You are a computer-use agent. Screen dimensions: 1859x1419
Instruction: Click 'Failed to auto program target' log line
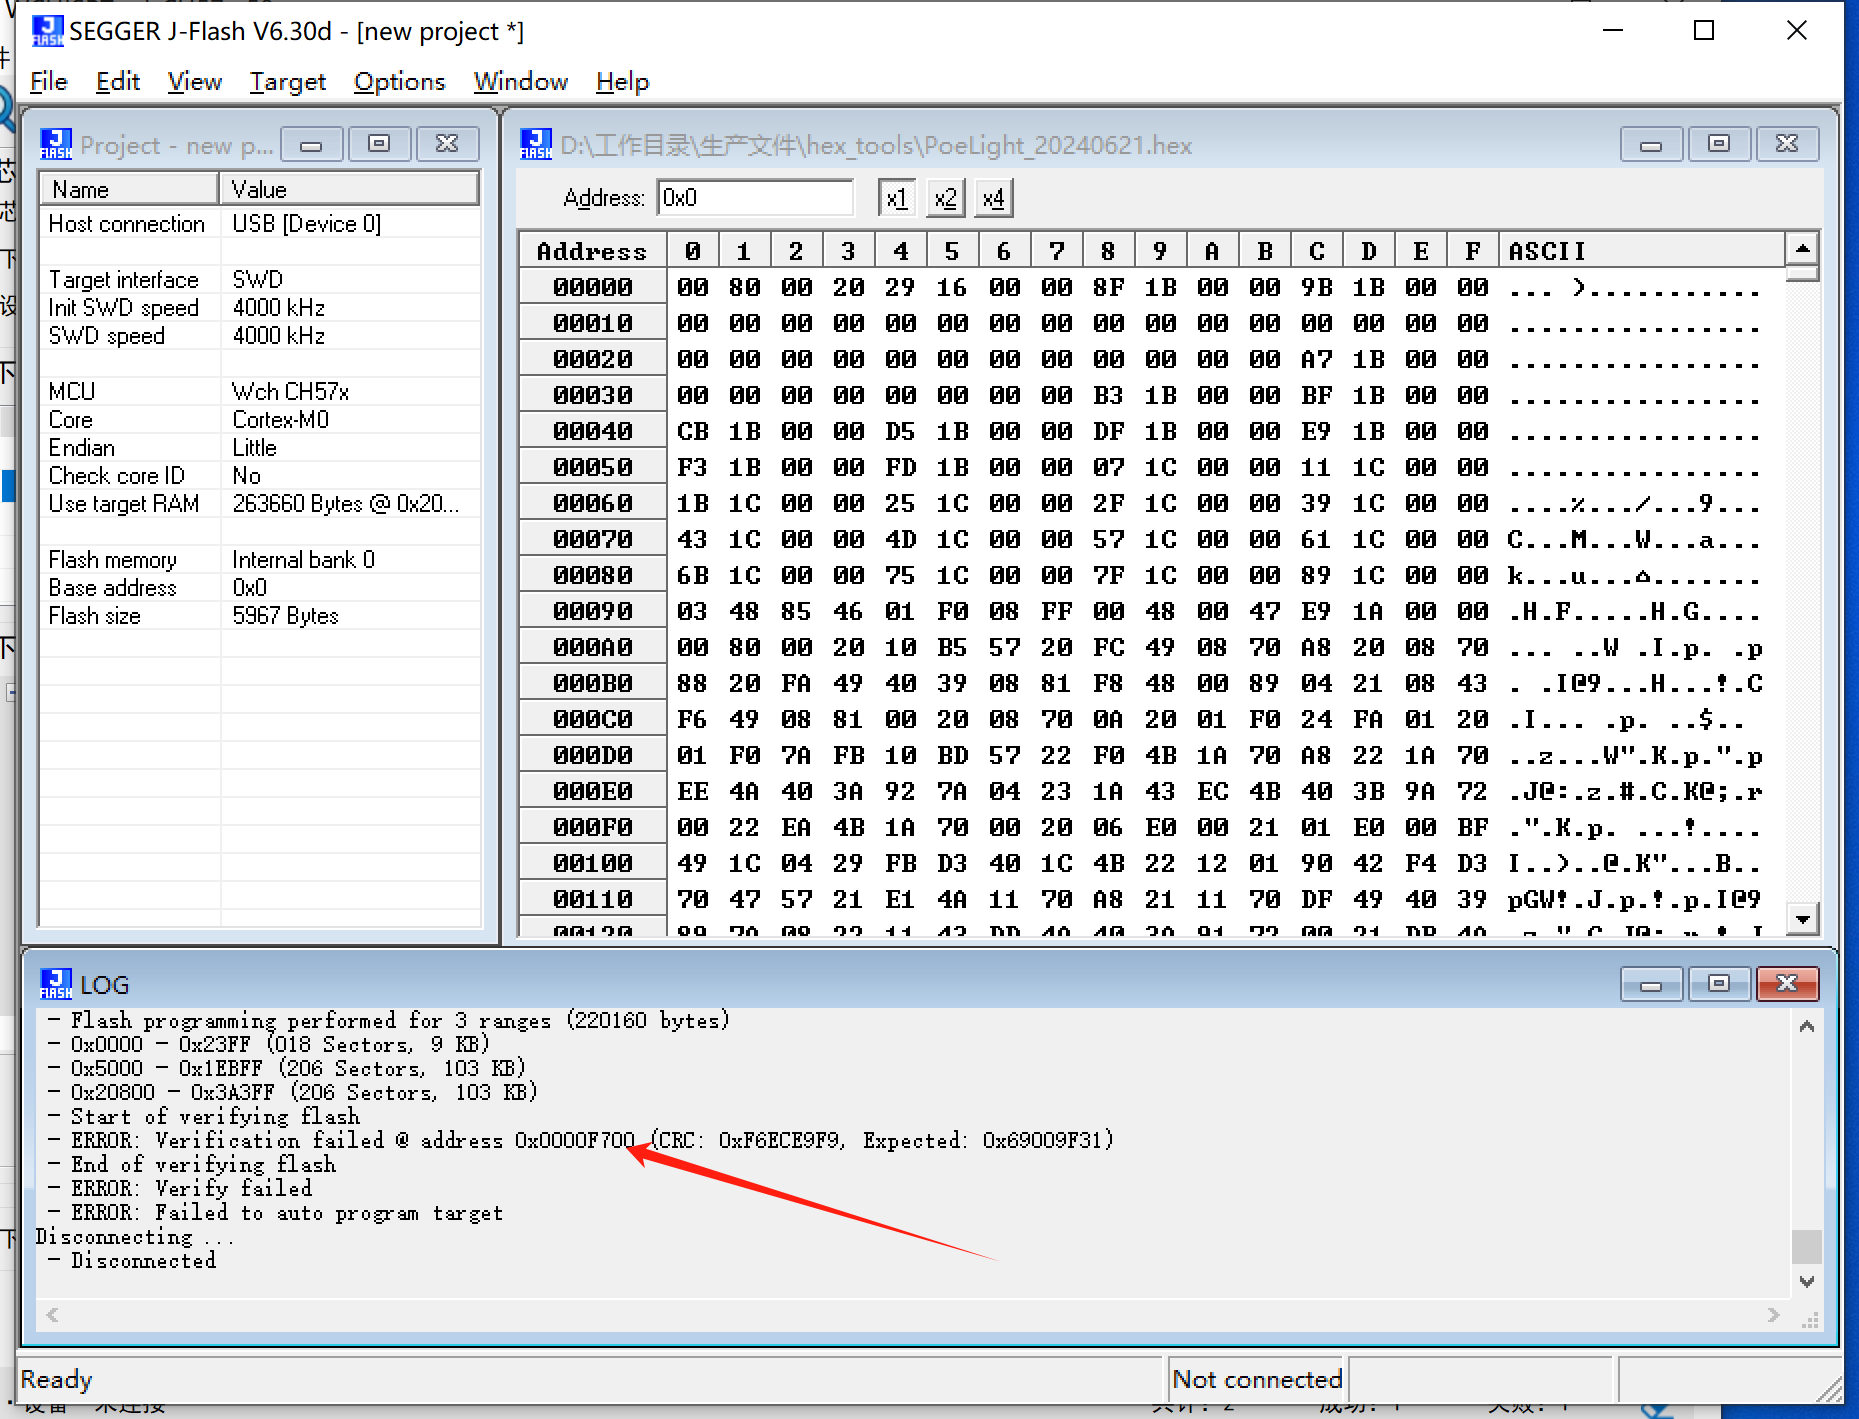(276, 1212)
